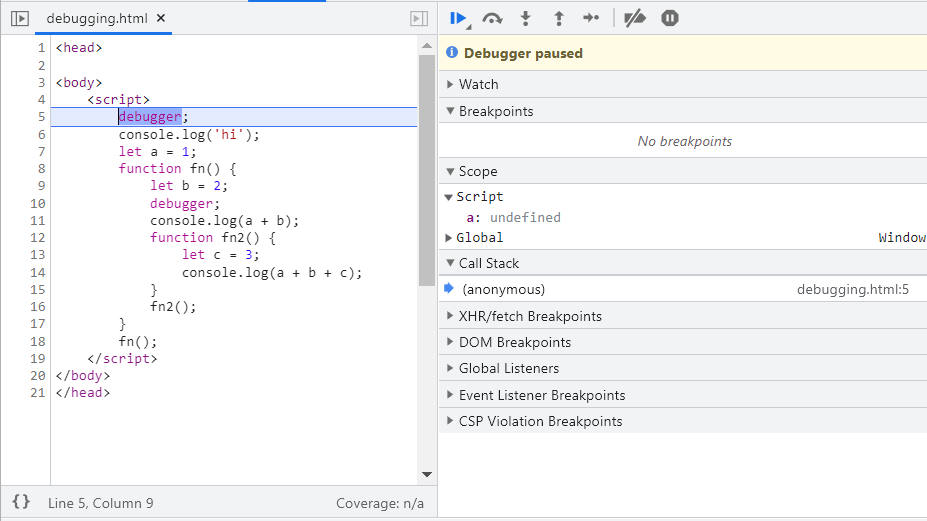Click the Coverage: n/a status
927x521 pixels.
click(380, 503)
